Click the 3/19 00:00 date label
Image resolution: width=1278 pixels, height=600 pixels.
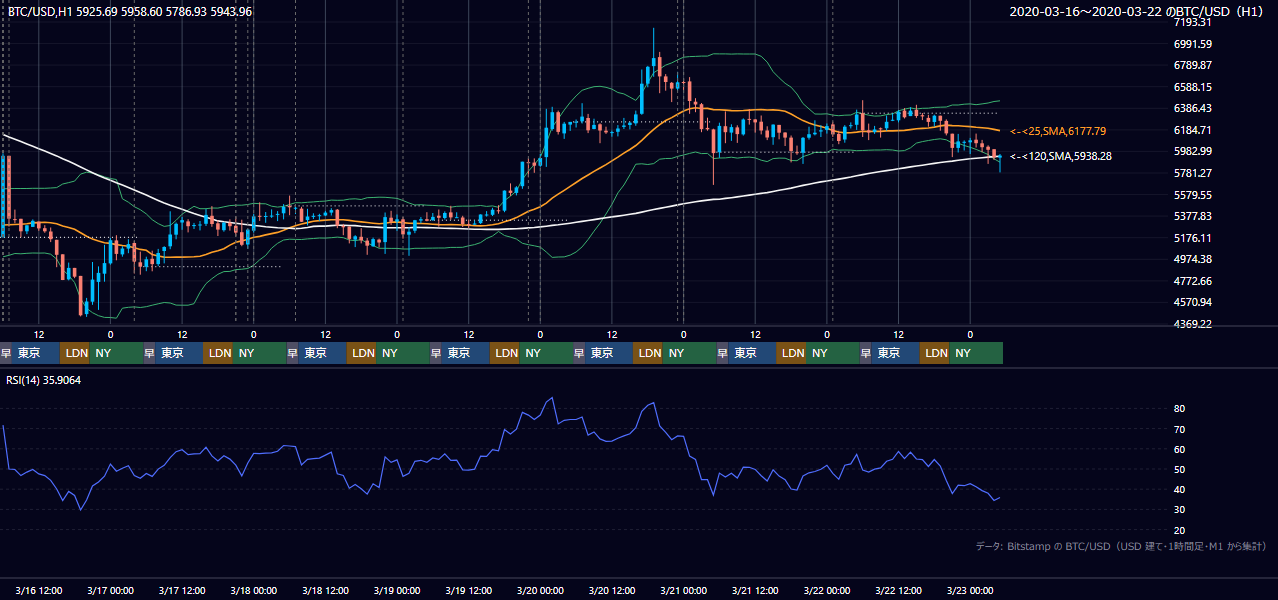pos(397,590)
